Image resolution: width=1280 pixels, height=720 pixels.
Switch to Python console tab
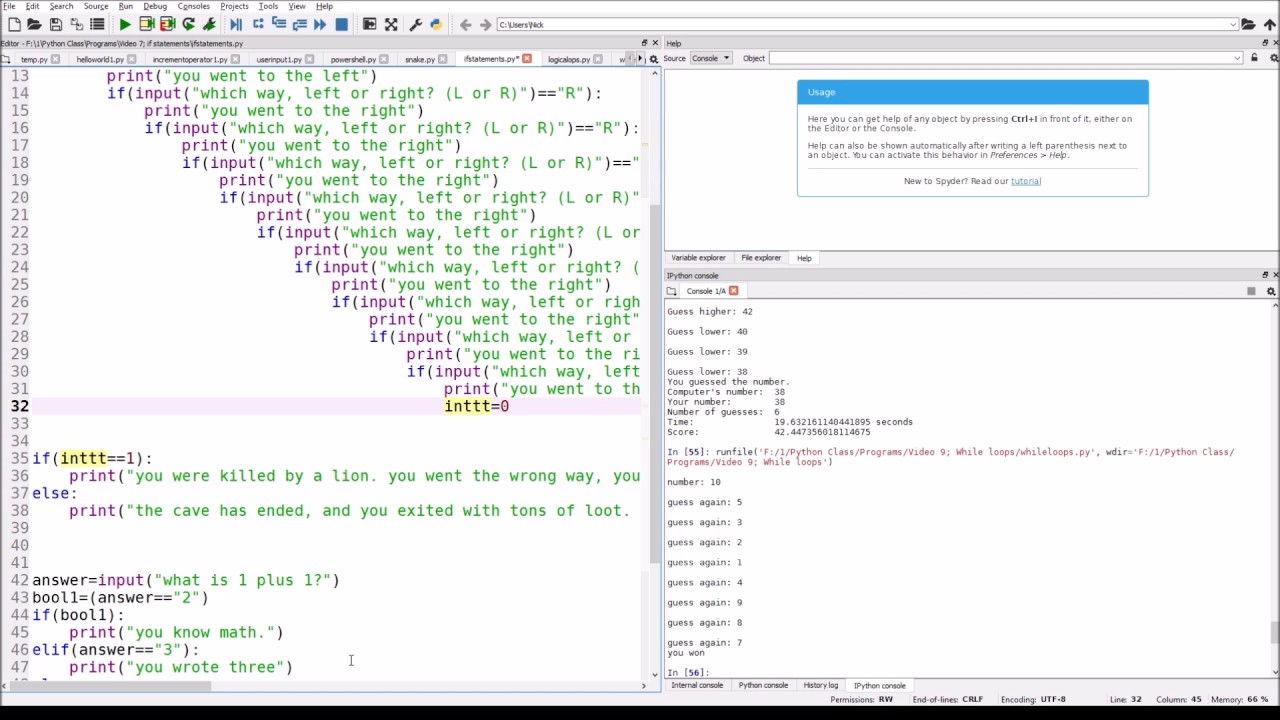pyautogui.click(x=763, y=685)
